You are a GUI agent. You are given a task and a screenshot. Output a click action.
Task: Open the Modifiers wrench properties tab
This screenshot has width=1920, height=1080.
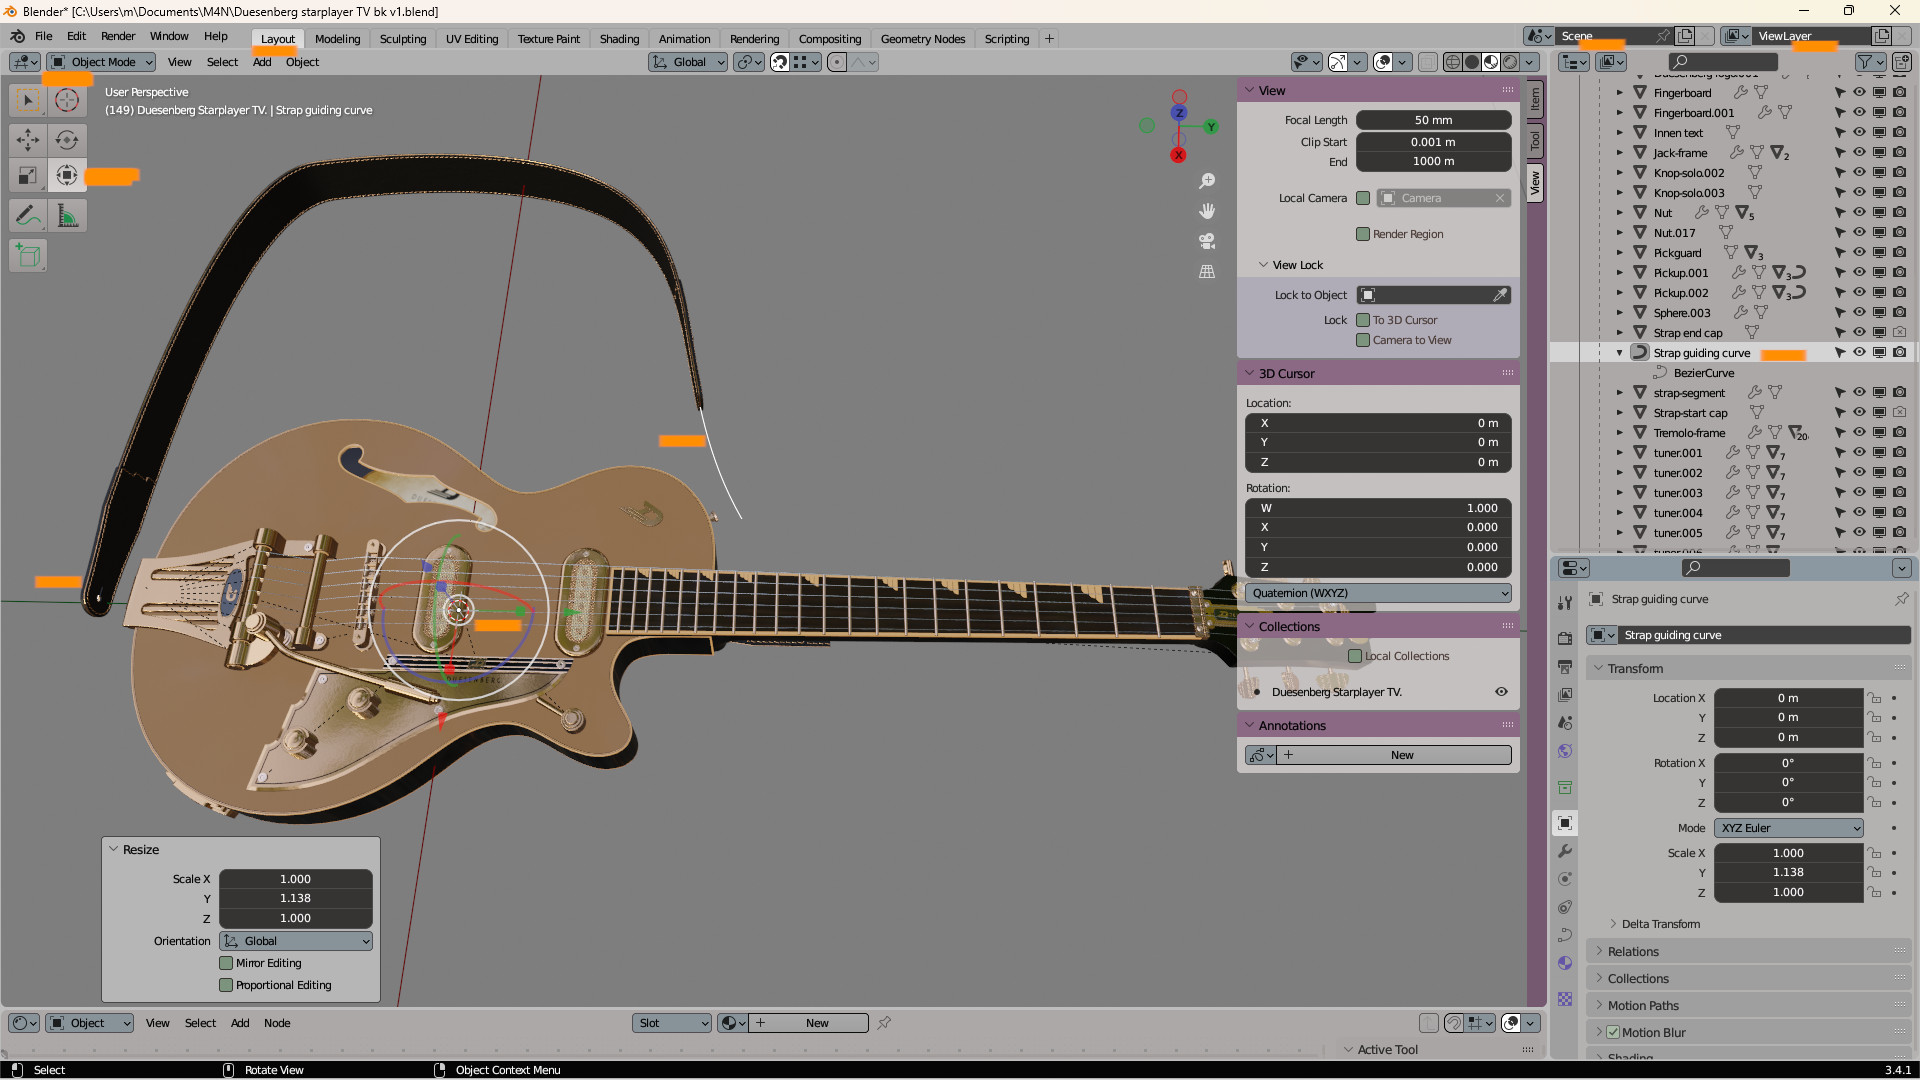1565,851
